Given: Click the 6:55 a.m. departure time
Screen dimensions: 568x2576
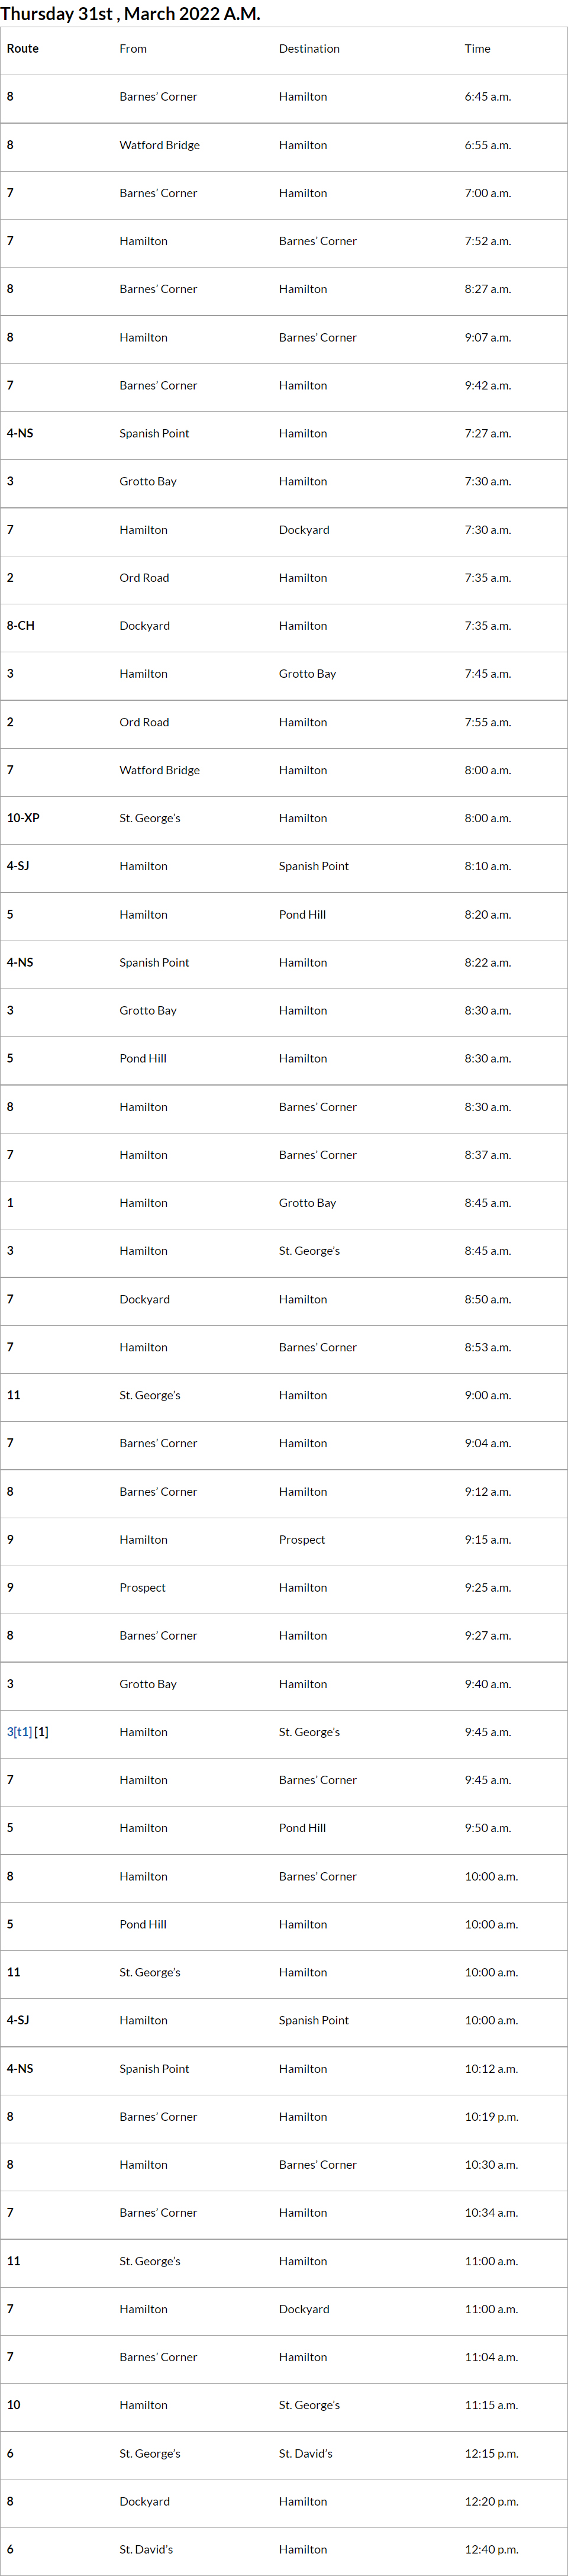Looking at the screenshot, I should [x=487, y=145].
